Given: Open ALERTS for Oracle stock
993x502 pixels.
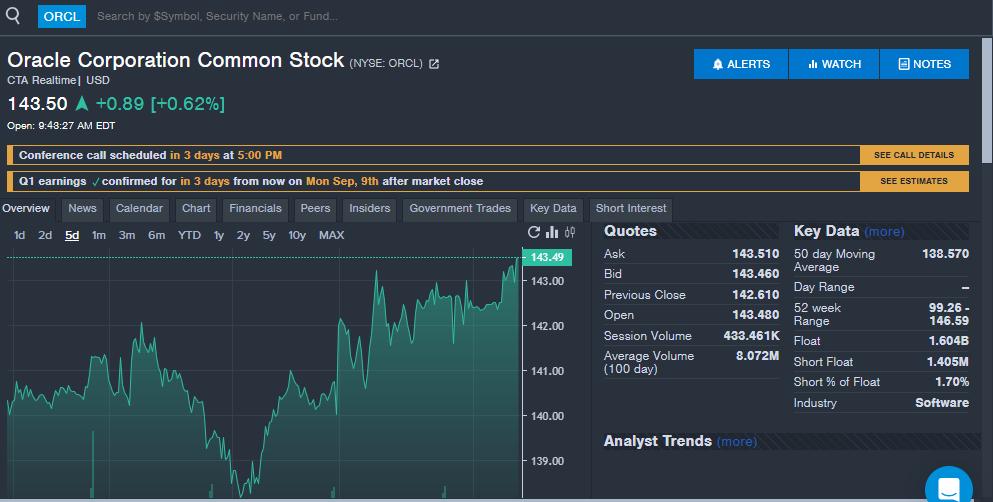Looking at the screenshot, I should point(741,64).
